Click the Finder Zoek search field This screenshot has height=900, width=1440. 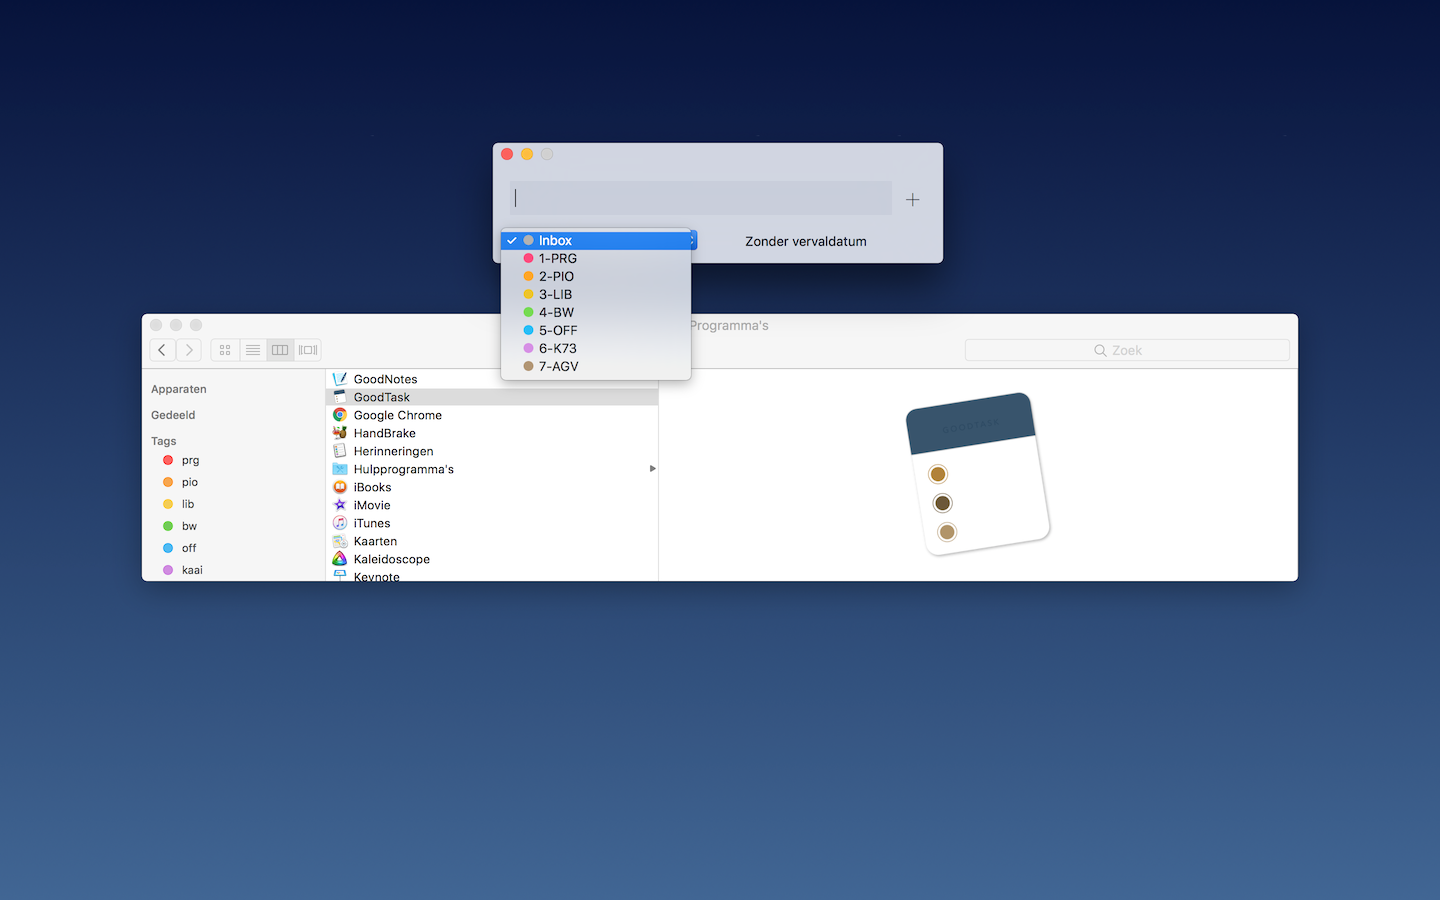[1127, 350]
